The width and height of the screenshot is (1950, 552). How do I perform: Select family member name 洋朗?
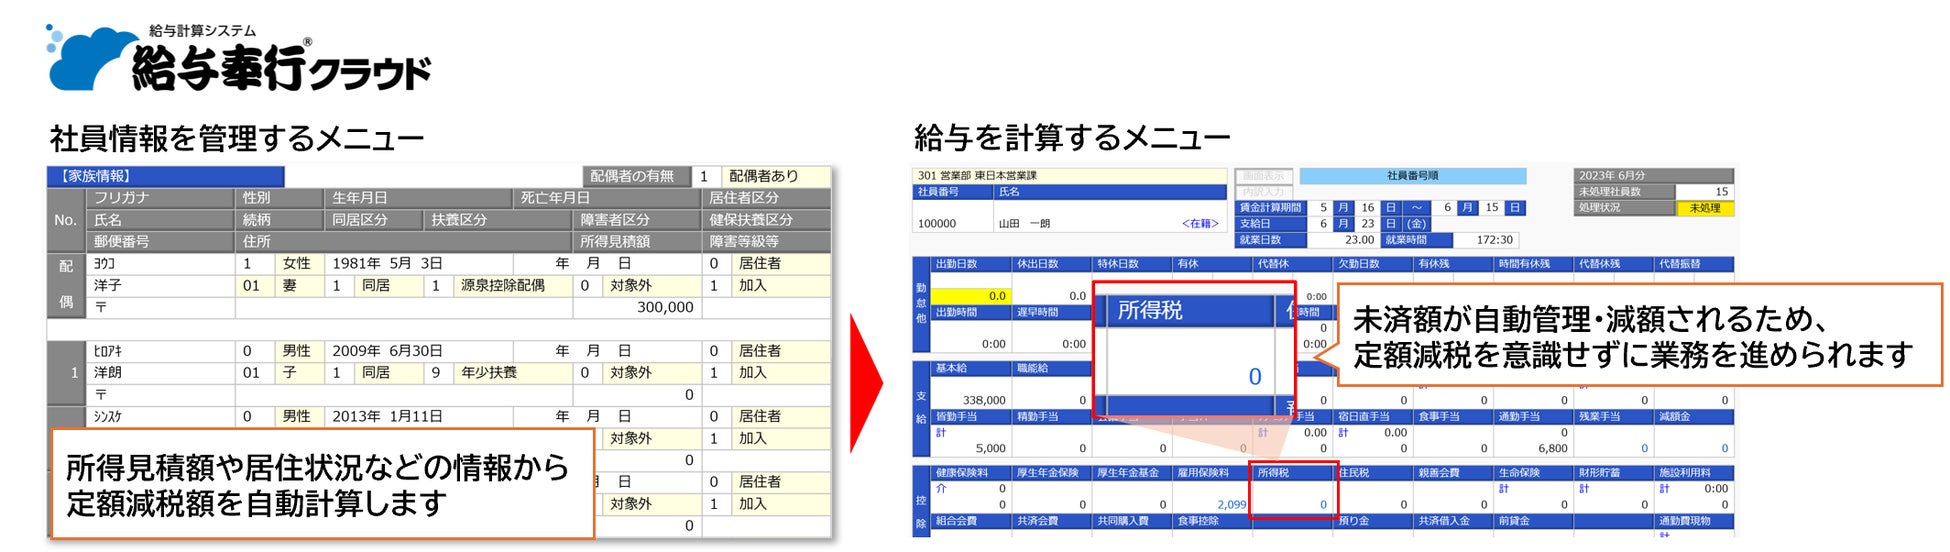tap(108, 372)
